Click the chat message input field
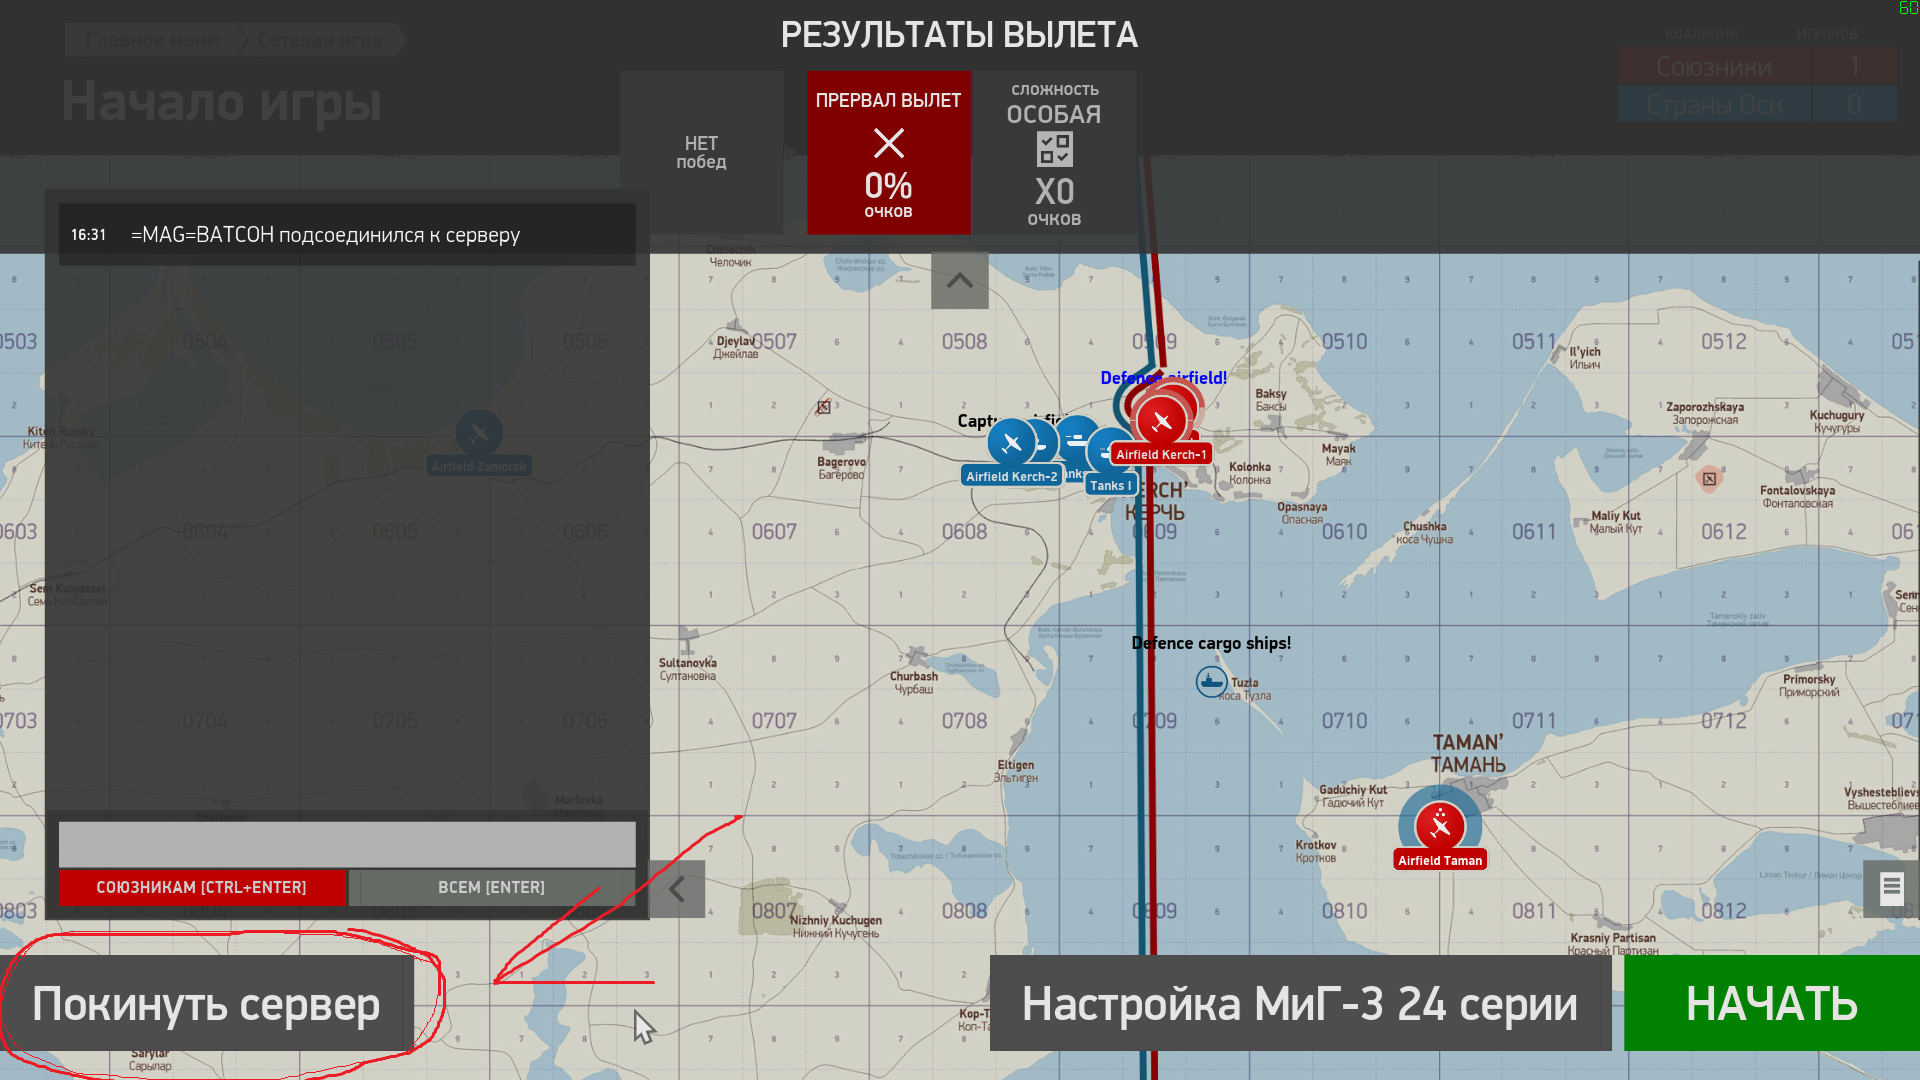Viewport: 1920px width, 1080px height. (x=346, y=844)
